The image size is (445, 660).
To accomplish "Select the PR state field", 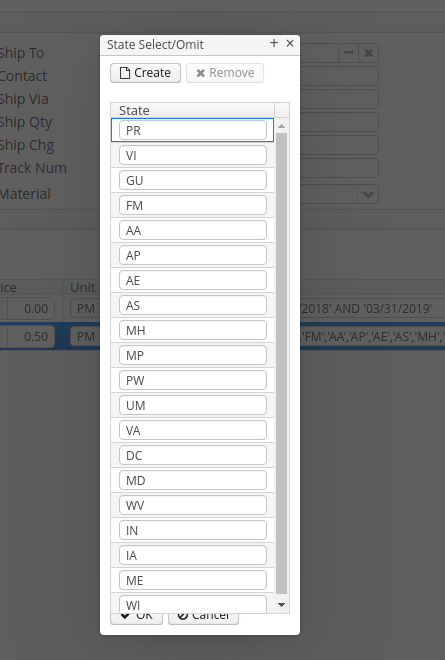I will point(193,130).
